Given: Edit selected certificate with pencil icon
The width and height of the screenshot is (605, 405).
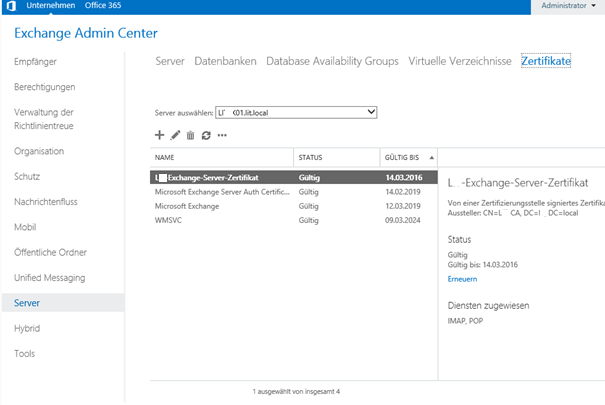Looking at the screenshot, I should point(175,135).
